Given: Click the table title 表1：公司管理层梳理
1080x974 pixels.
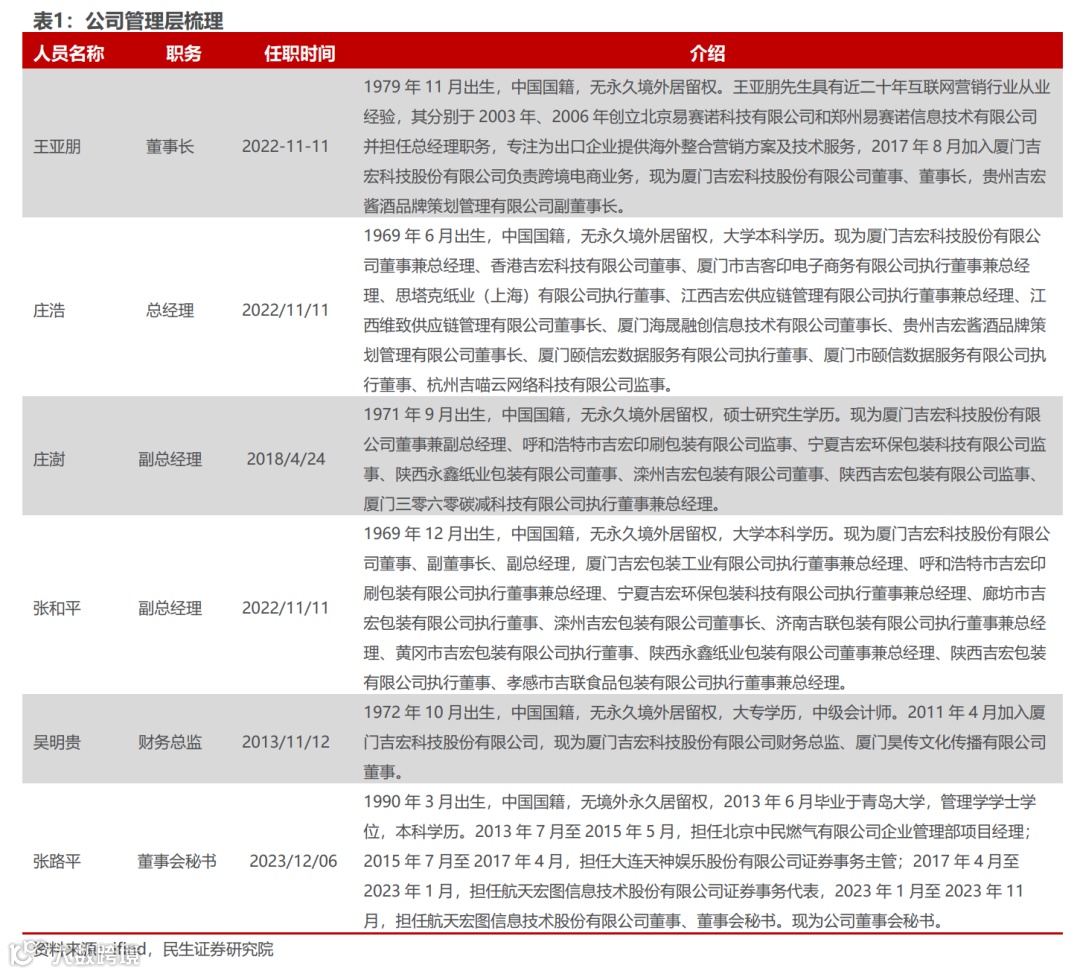Looking at the screenshot, I should [x=128, y=21].
